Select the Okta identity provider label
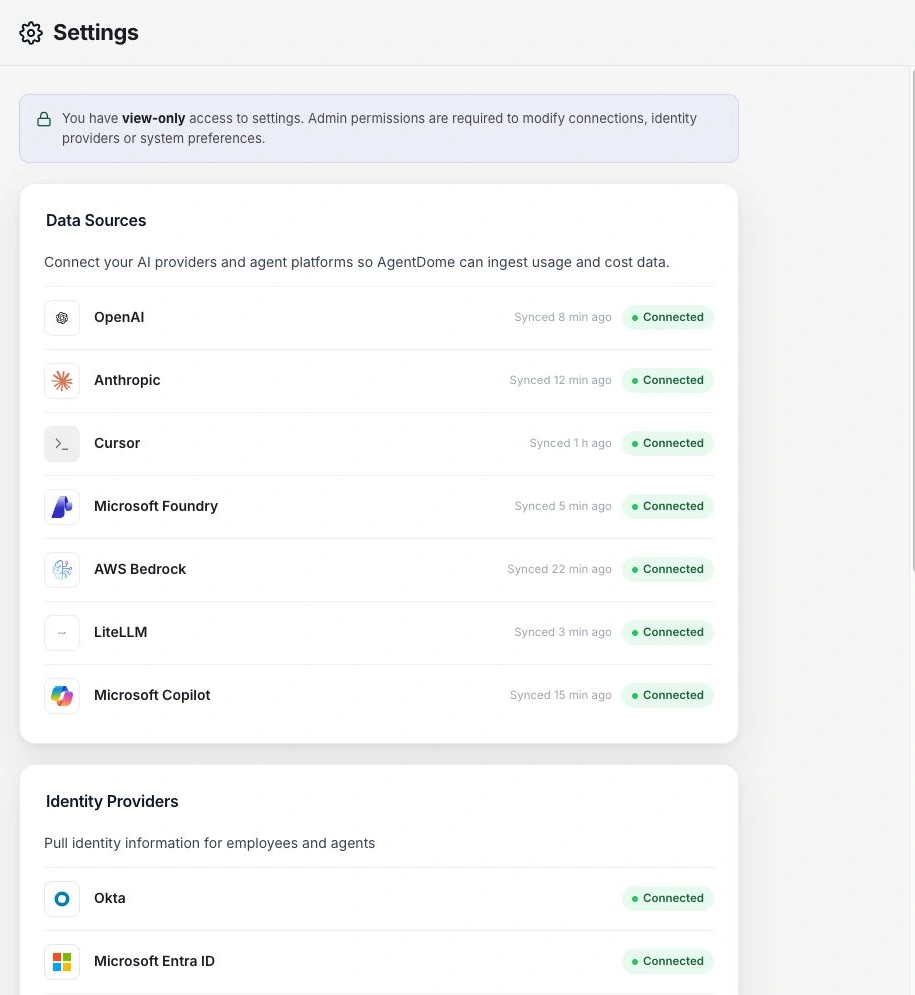Viewport: 915px width, 995px height. tap(110, 898)
